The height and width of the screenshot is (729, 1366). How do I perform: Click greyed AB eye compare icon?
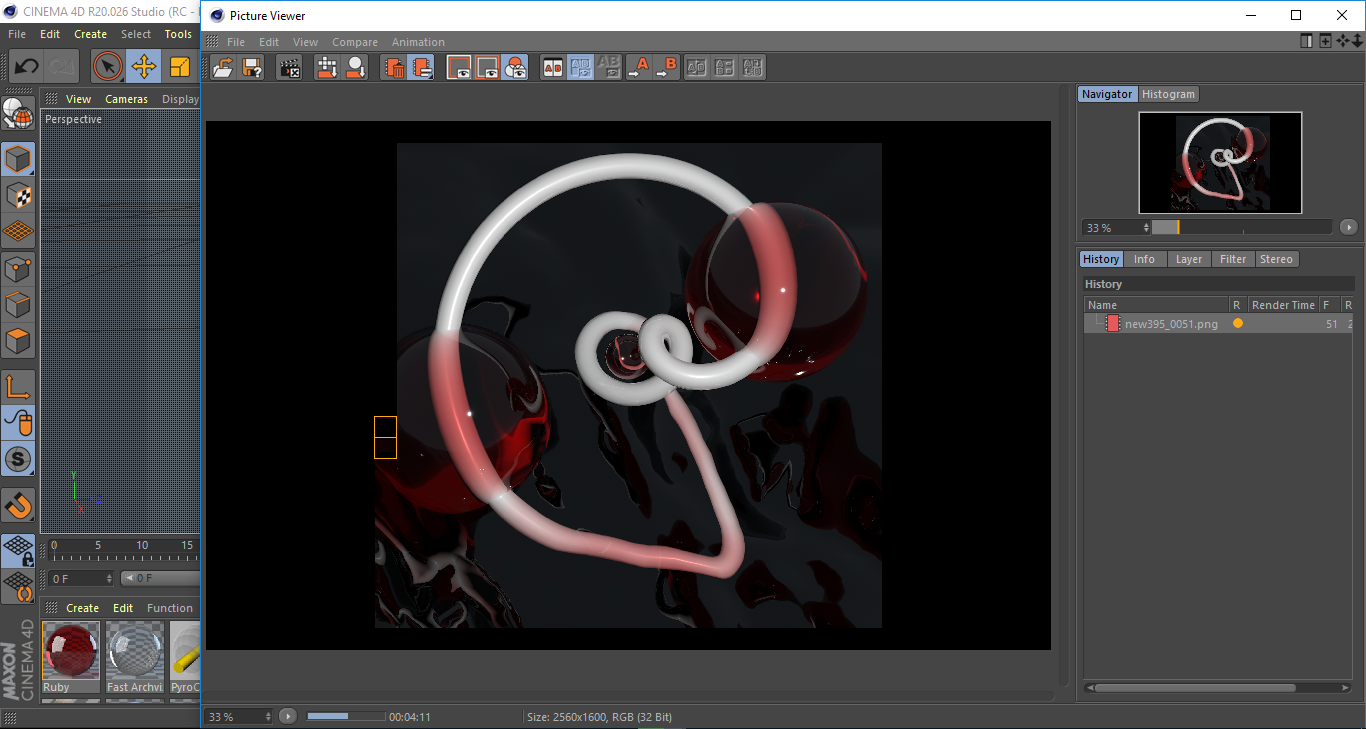pos(609,68)
